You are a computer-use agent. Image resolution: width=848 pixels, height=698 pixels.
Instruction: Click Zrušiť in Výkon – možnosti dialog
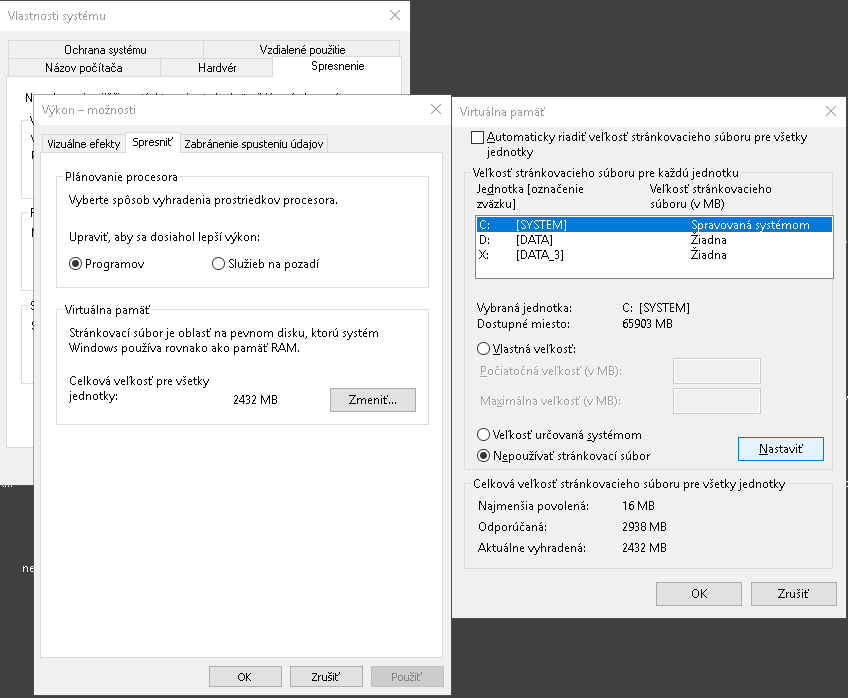326,677
